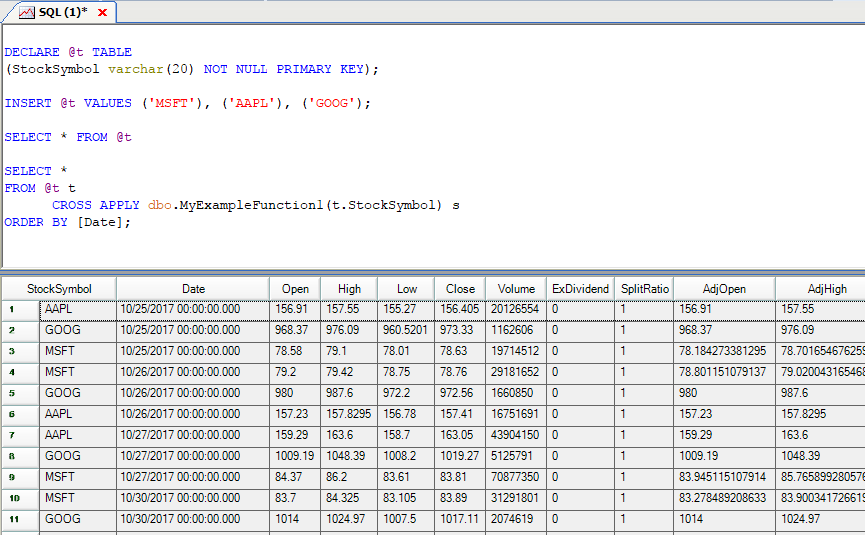The width and height of the screenshot is (865, 535).
Task: Click the AdjOpen value 83.278489208633
Action: (x=724, y=498)
